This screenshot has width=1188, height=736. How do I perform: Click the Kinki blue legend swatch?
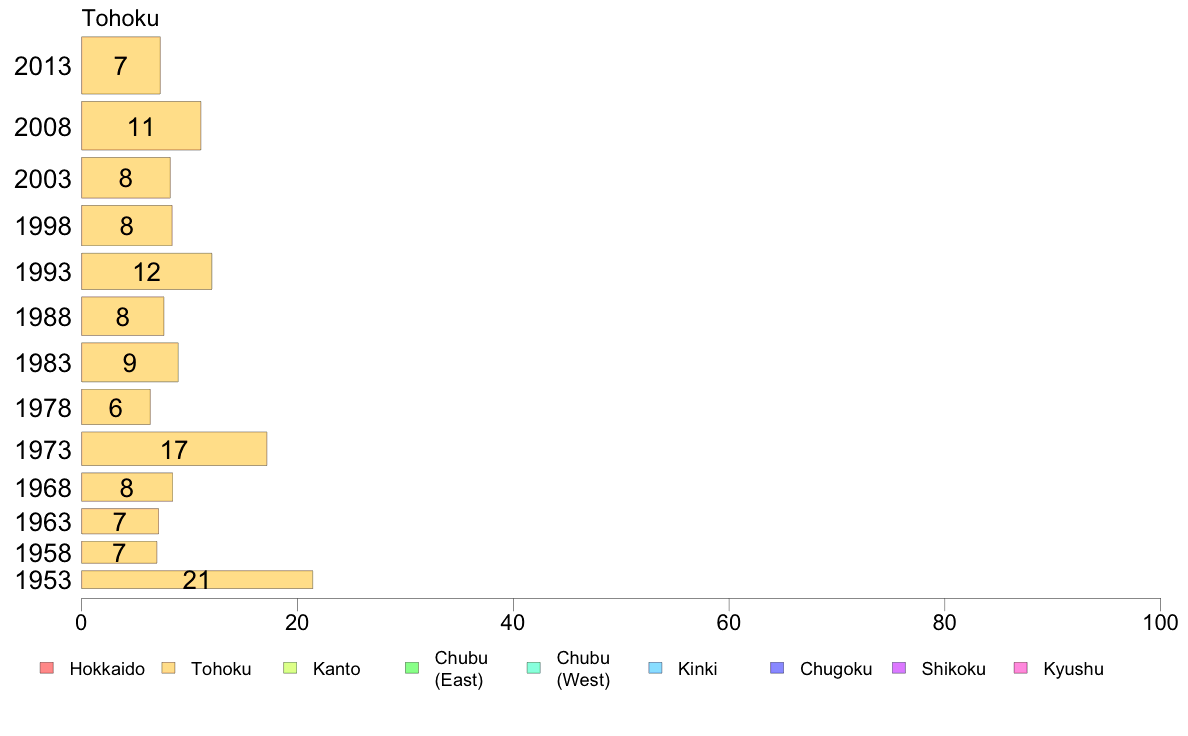coord(655,668)
